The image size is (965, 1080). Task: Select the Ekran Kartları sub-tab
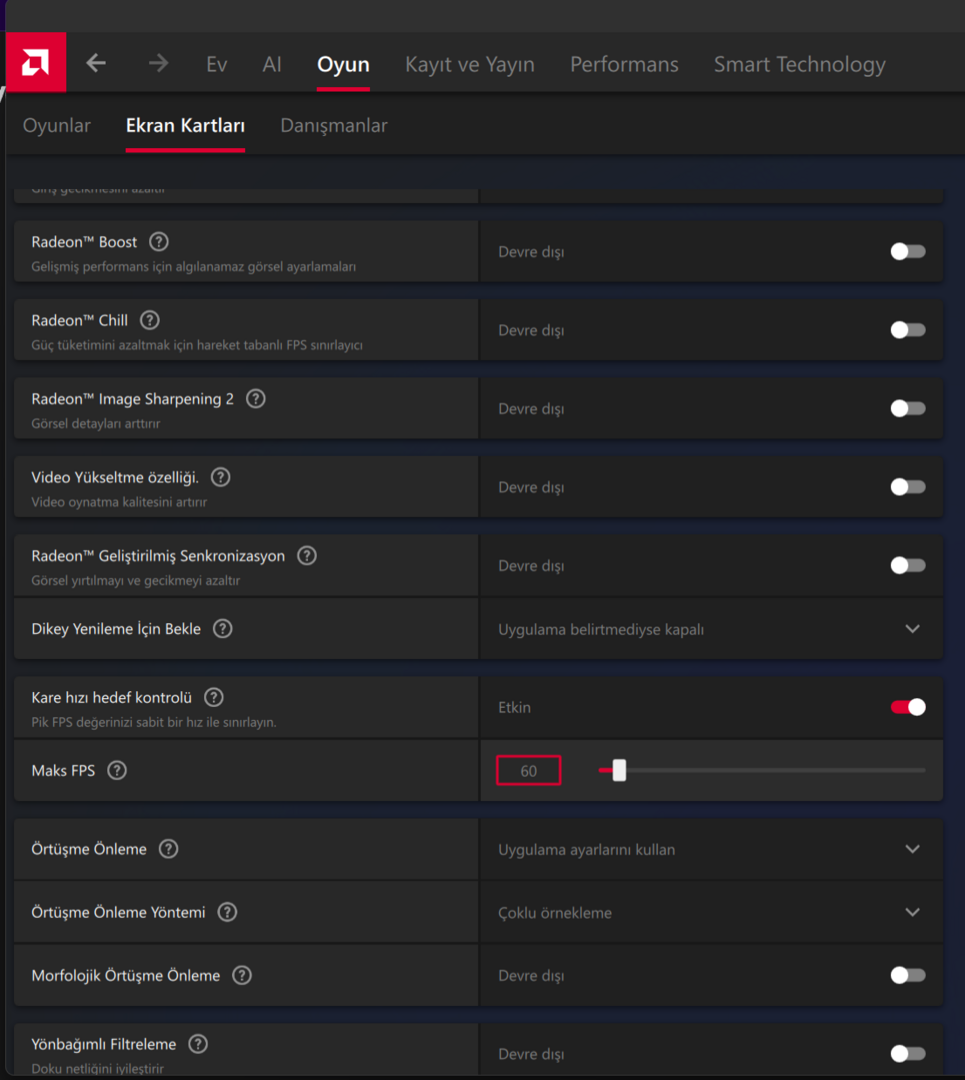[185, 125]
